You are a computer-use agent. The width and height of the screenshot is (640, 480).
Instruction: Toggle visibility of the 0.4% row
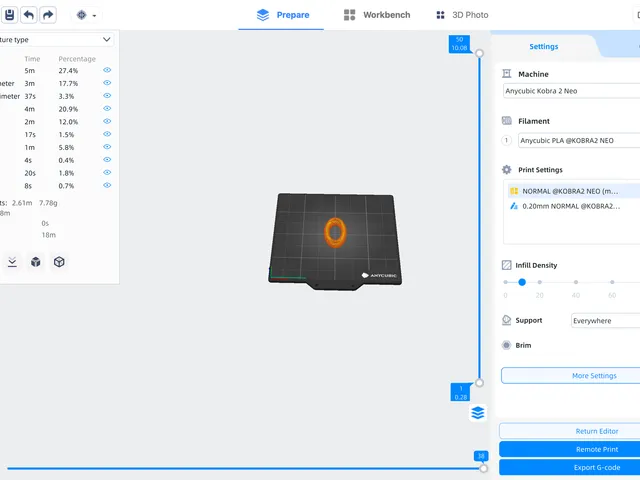(107, 160)
